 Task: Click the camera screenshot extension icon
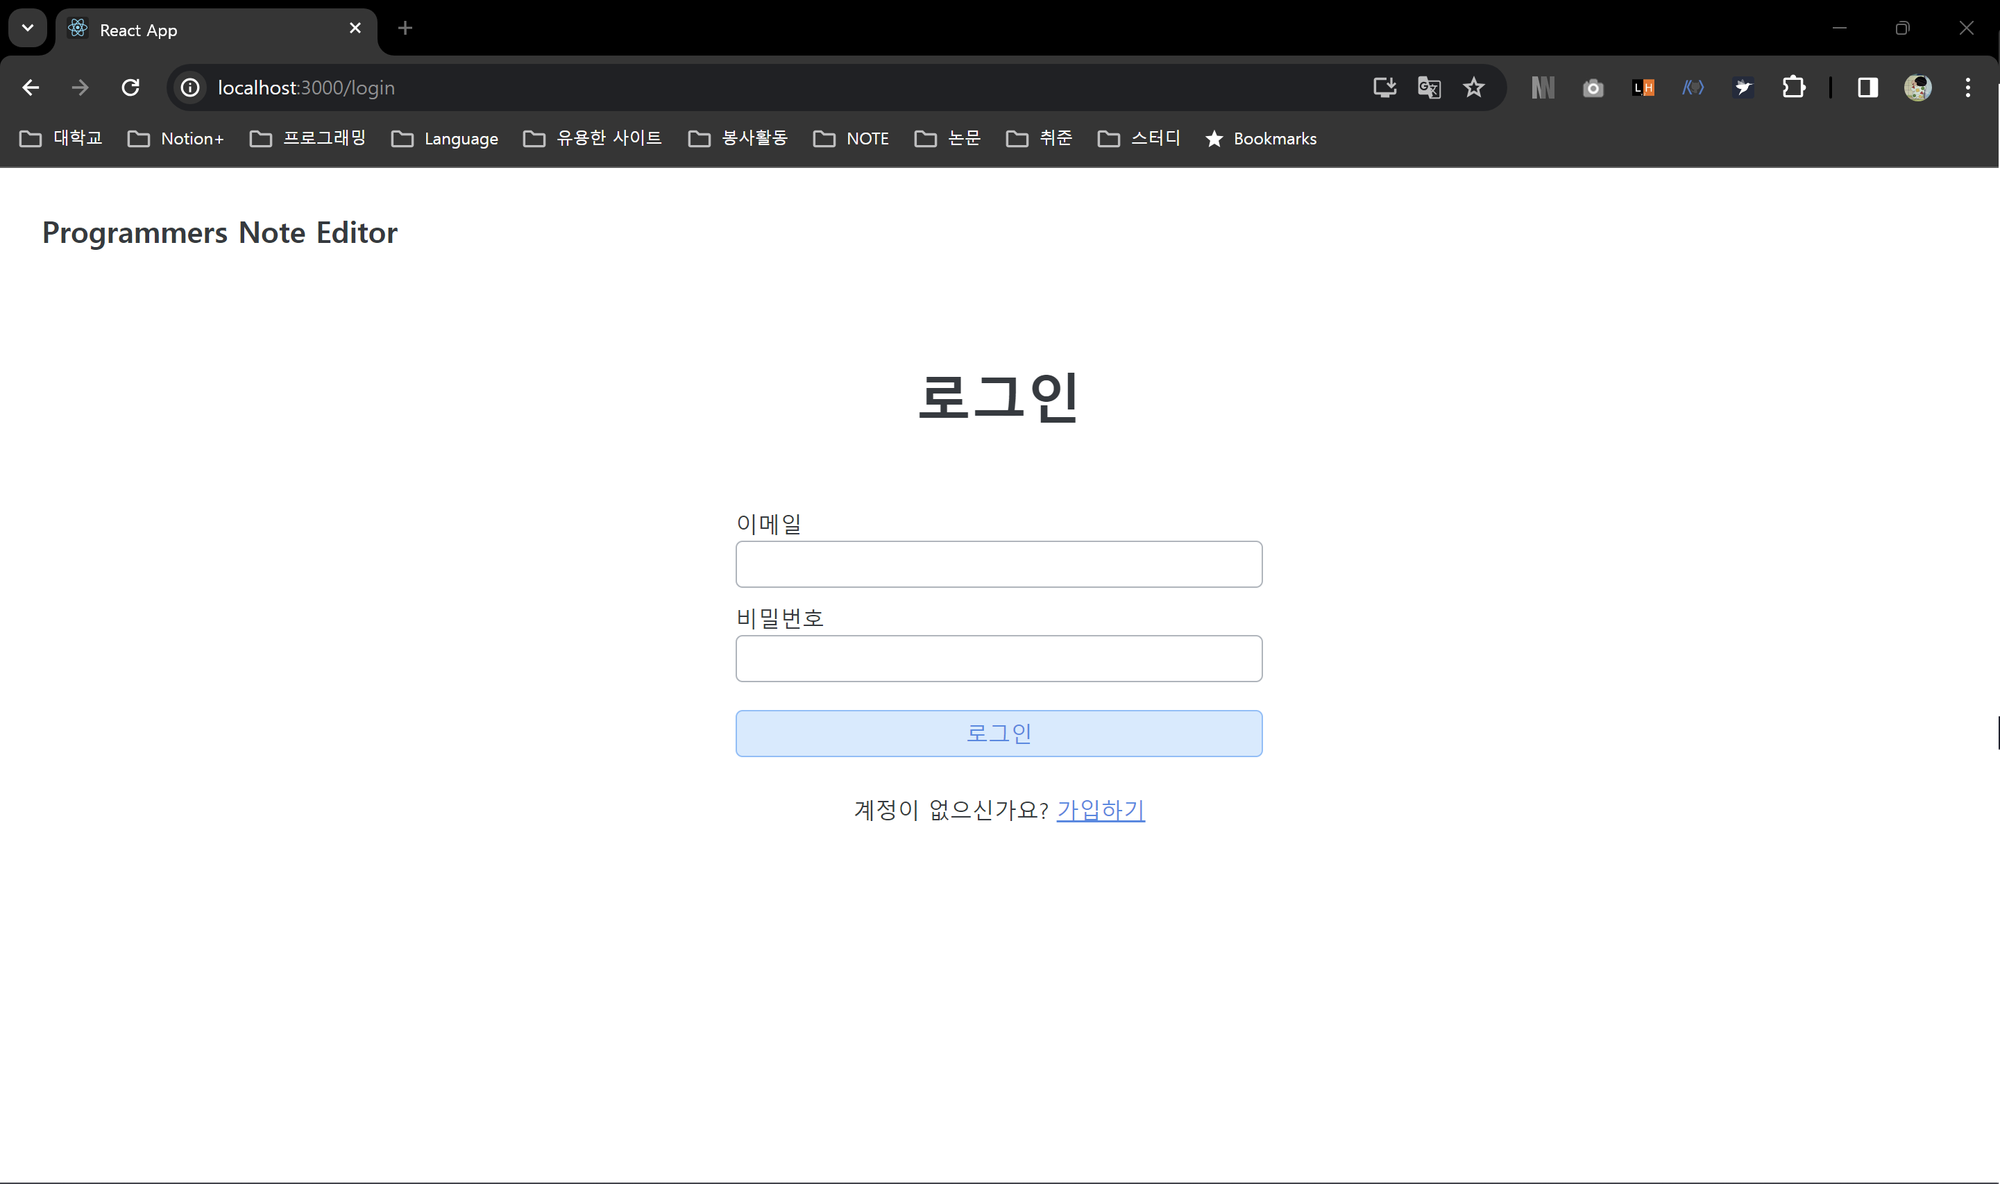(1593, 88)
